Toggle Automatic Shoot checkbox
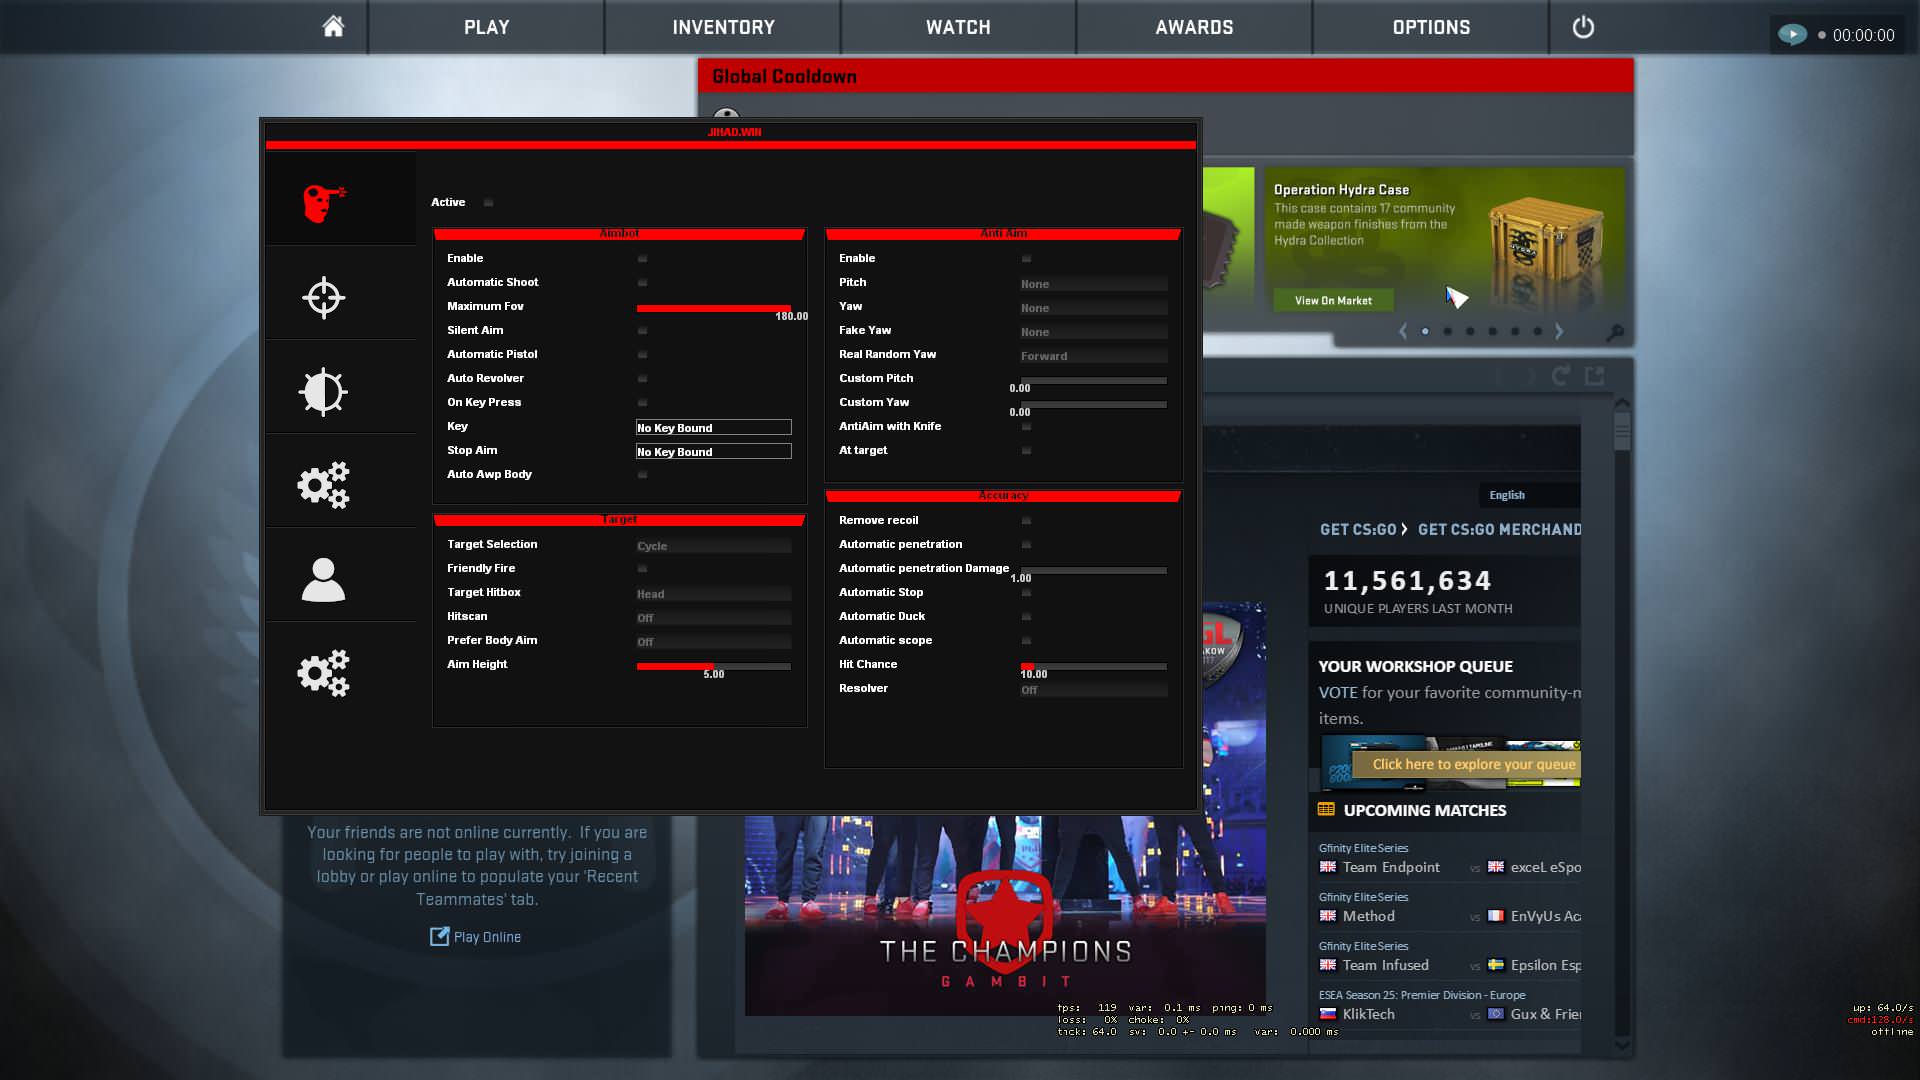 click(642, 283)
